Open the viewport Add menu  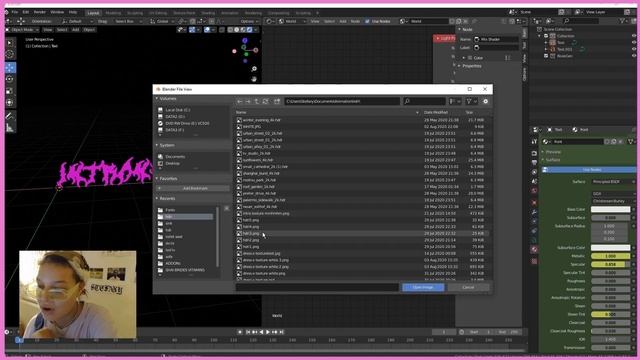tap(76, 30)
